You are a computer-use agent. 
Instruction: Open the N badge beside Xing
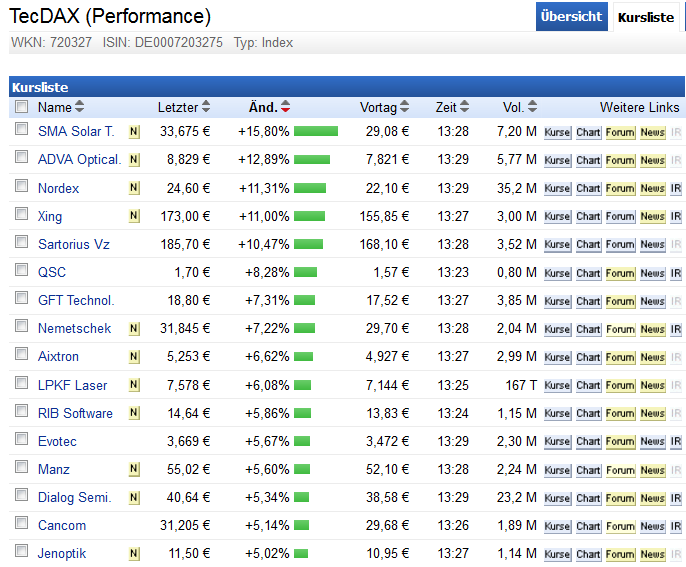pos(134,216)
